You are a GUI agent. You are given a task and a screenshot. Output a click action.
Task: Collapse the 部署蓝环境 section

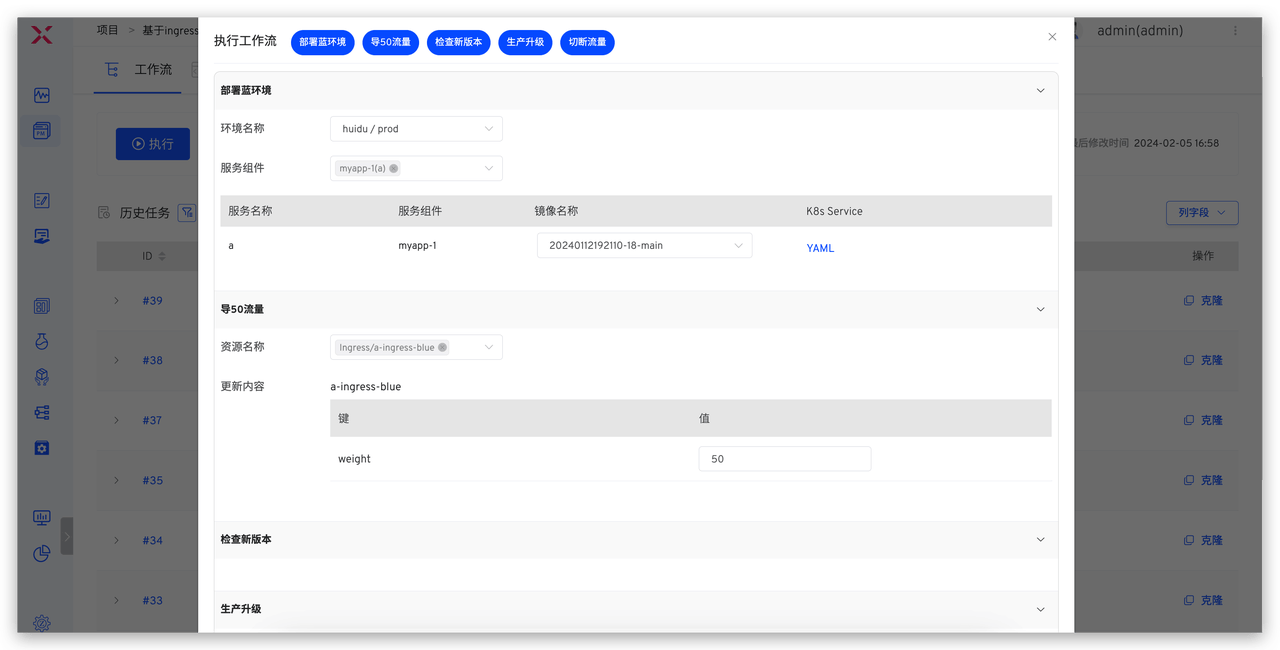pos(1040,91)
